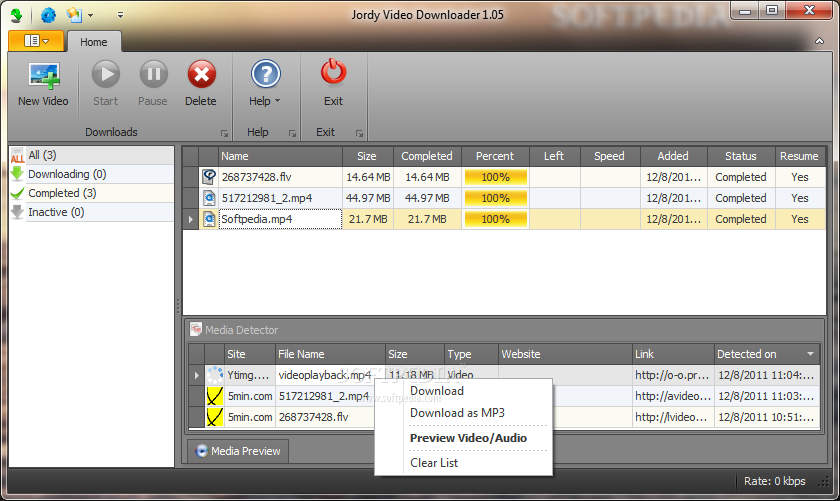Viewport: 840px width, 501px height.
Task: Click the red Exit power icon
Action: [333, 73]
